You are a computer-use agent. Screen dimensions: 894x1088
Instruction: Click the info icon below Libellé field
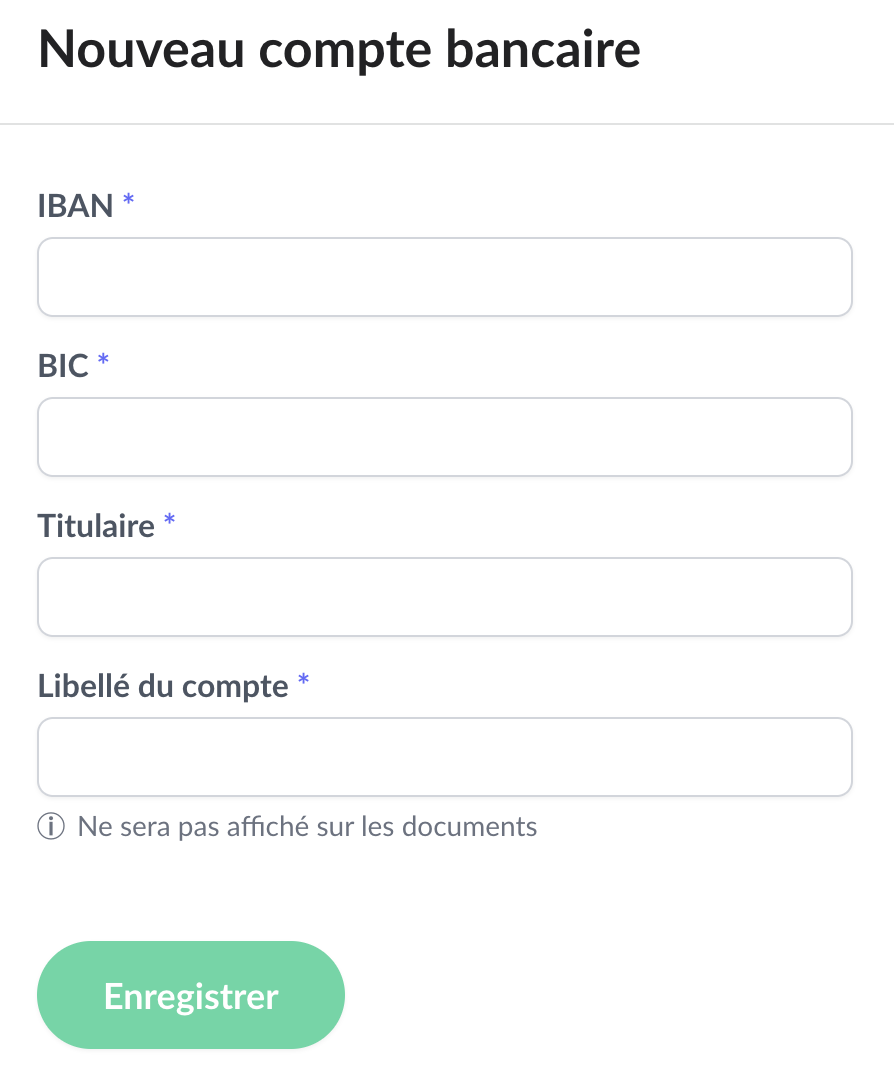tap(50, 827)
